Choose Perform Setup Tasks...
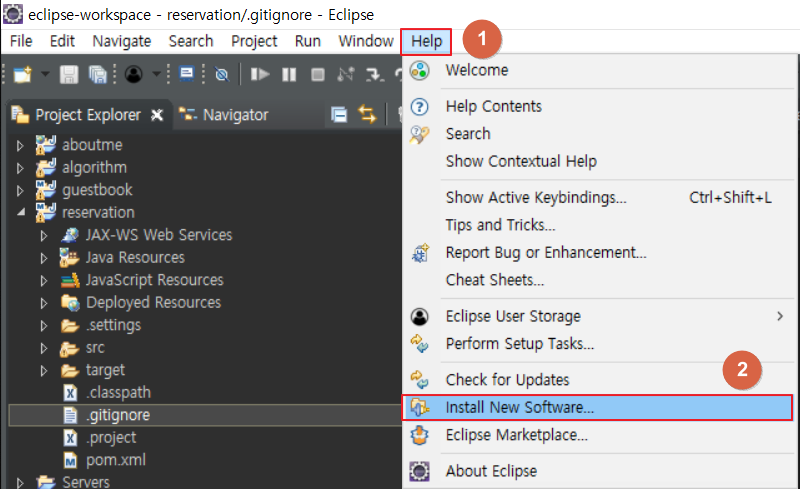 pos(600,344)
